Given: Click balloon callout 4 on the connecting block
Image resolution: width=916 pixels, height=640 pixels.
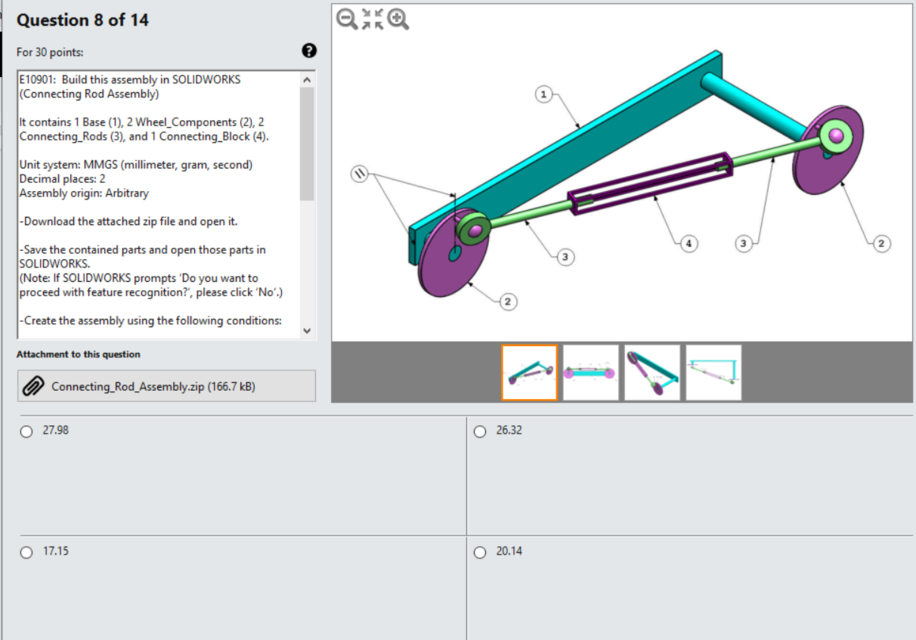Looking at the screenshot, I should click(688, 242).
